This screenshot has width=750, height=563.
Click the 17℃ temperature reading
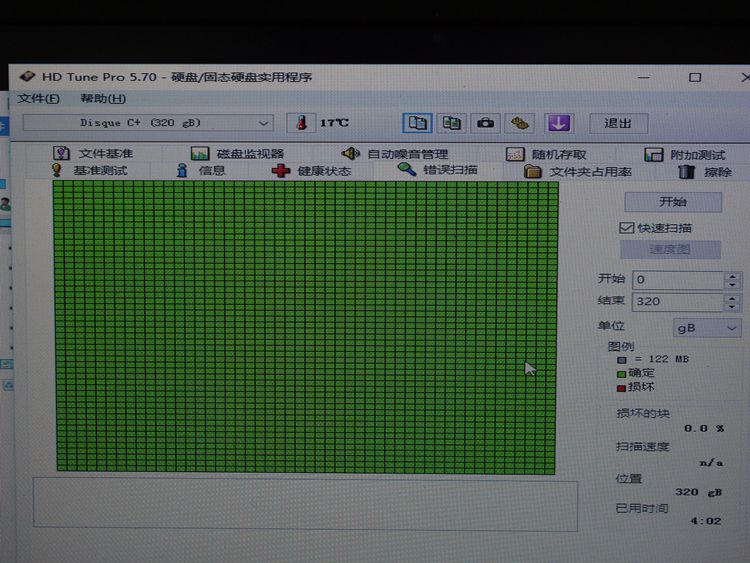tap(334, 123)
